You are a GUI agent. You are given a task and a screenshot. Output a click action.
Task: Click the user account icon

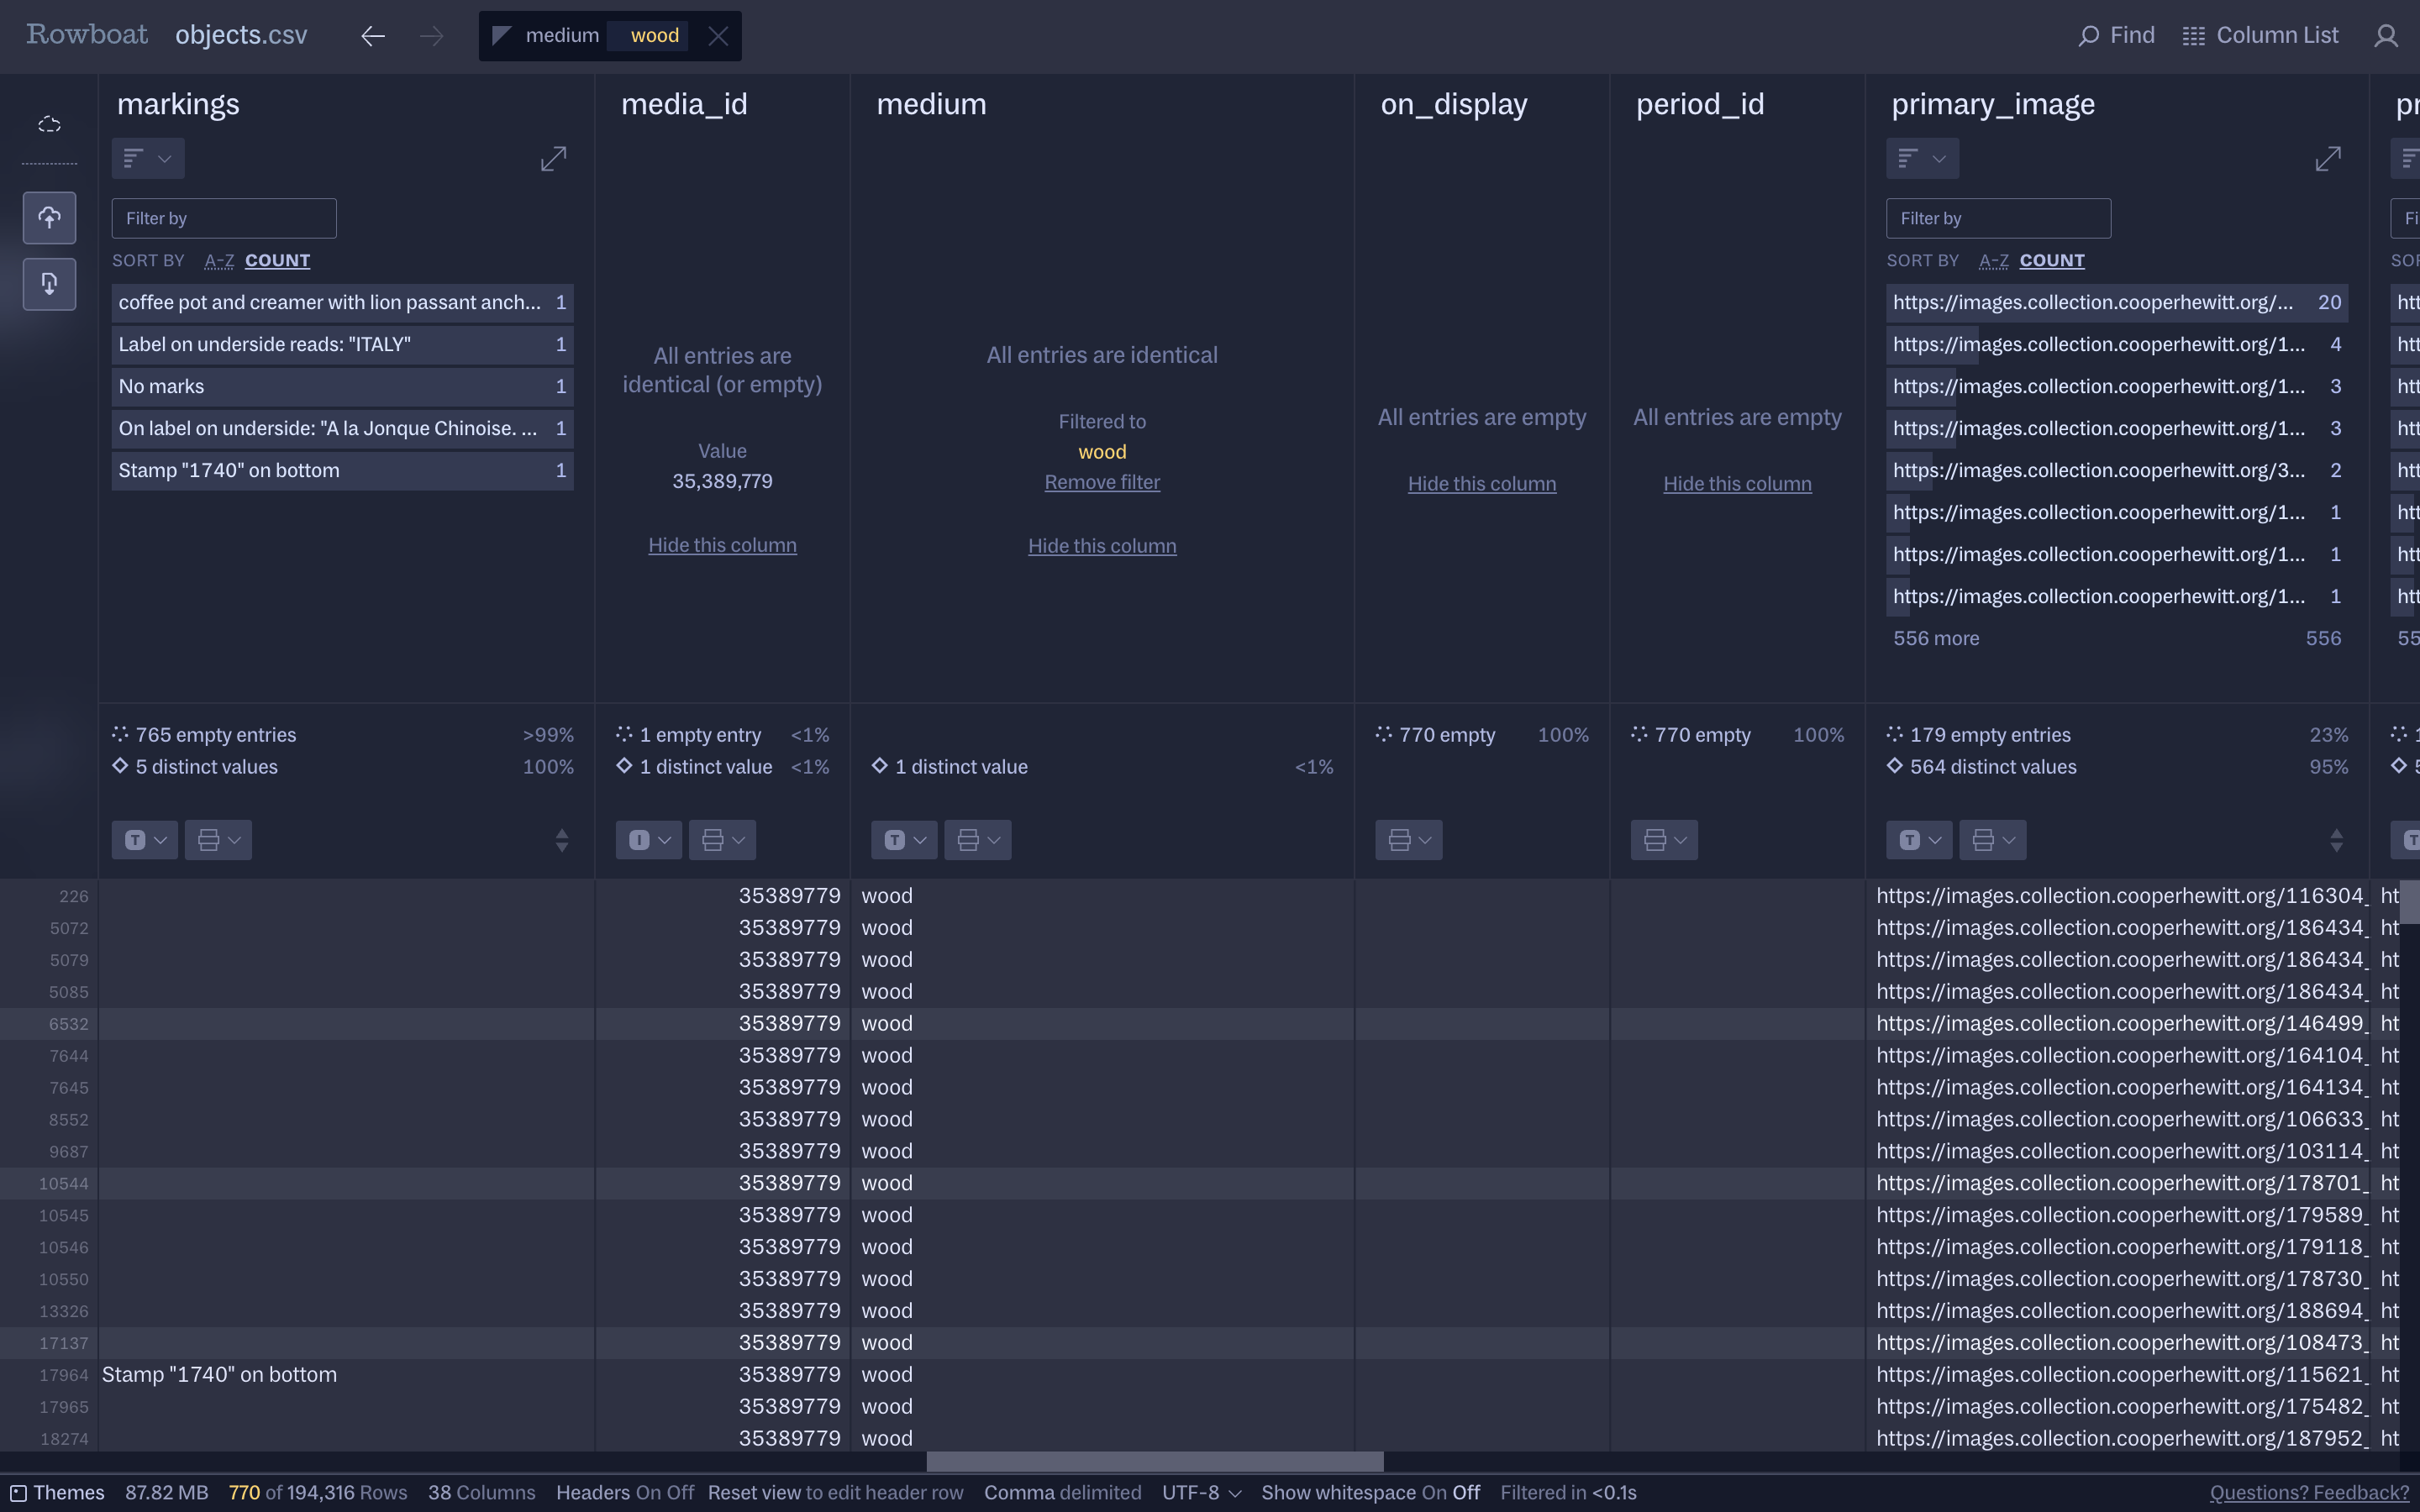pos(2386,37)
